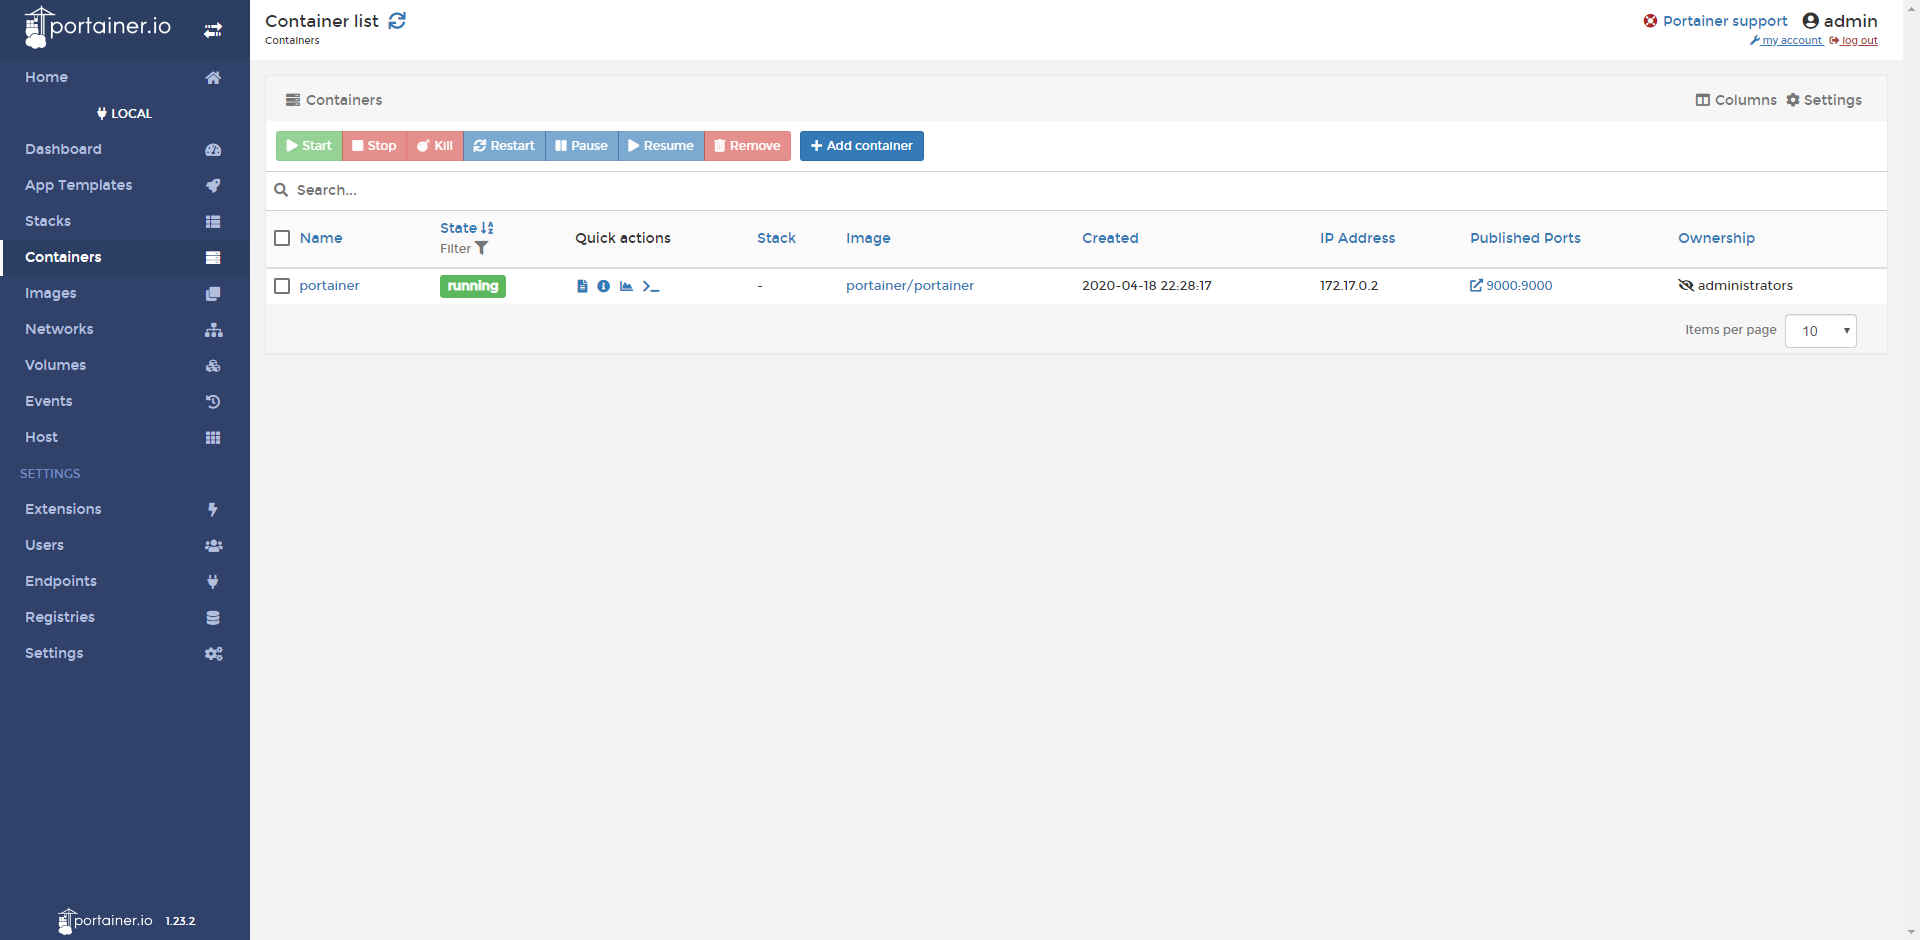1920x940 pixels.
Task: Click the sidebar collapse arrows icon
Action: (x=213, y=30)
